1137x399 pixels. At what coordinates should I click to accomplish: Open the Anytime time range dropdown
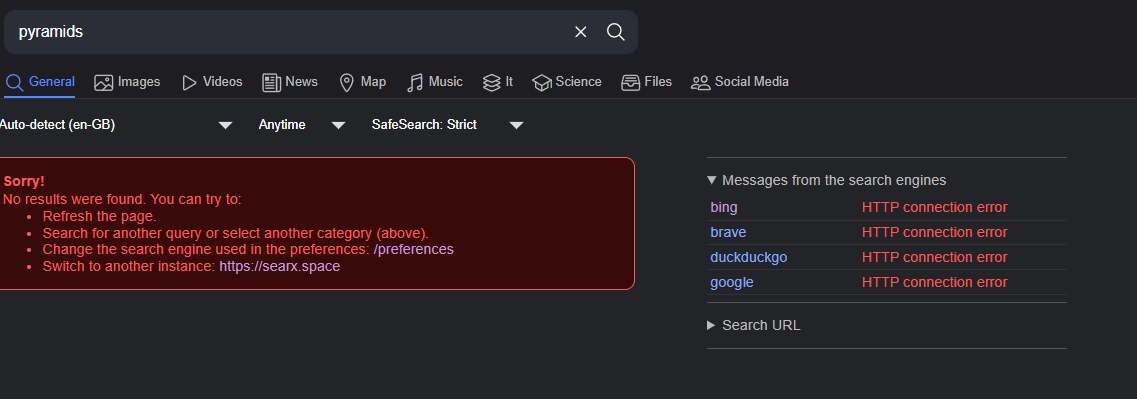coord(302,125)
